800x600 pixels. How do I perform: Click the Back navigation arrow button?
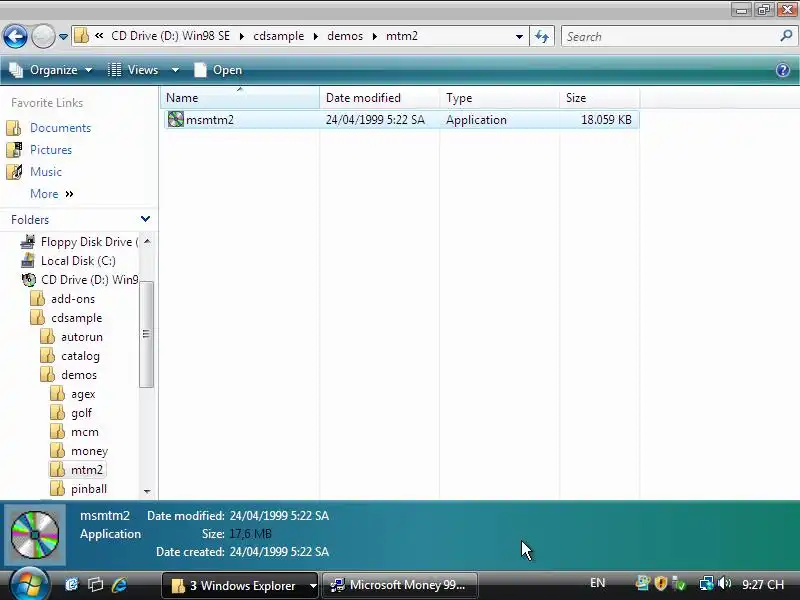coord(15,37)
